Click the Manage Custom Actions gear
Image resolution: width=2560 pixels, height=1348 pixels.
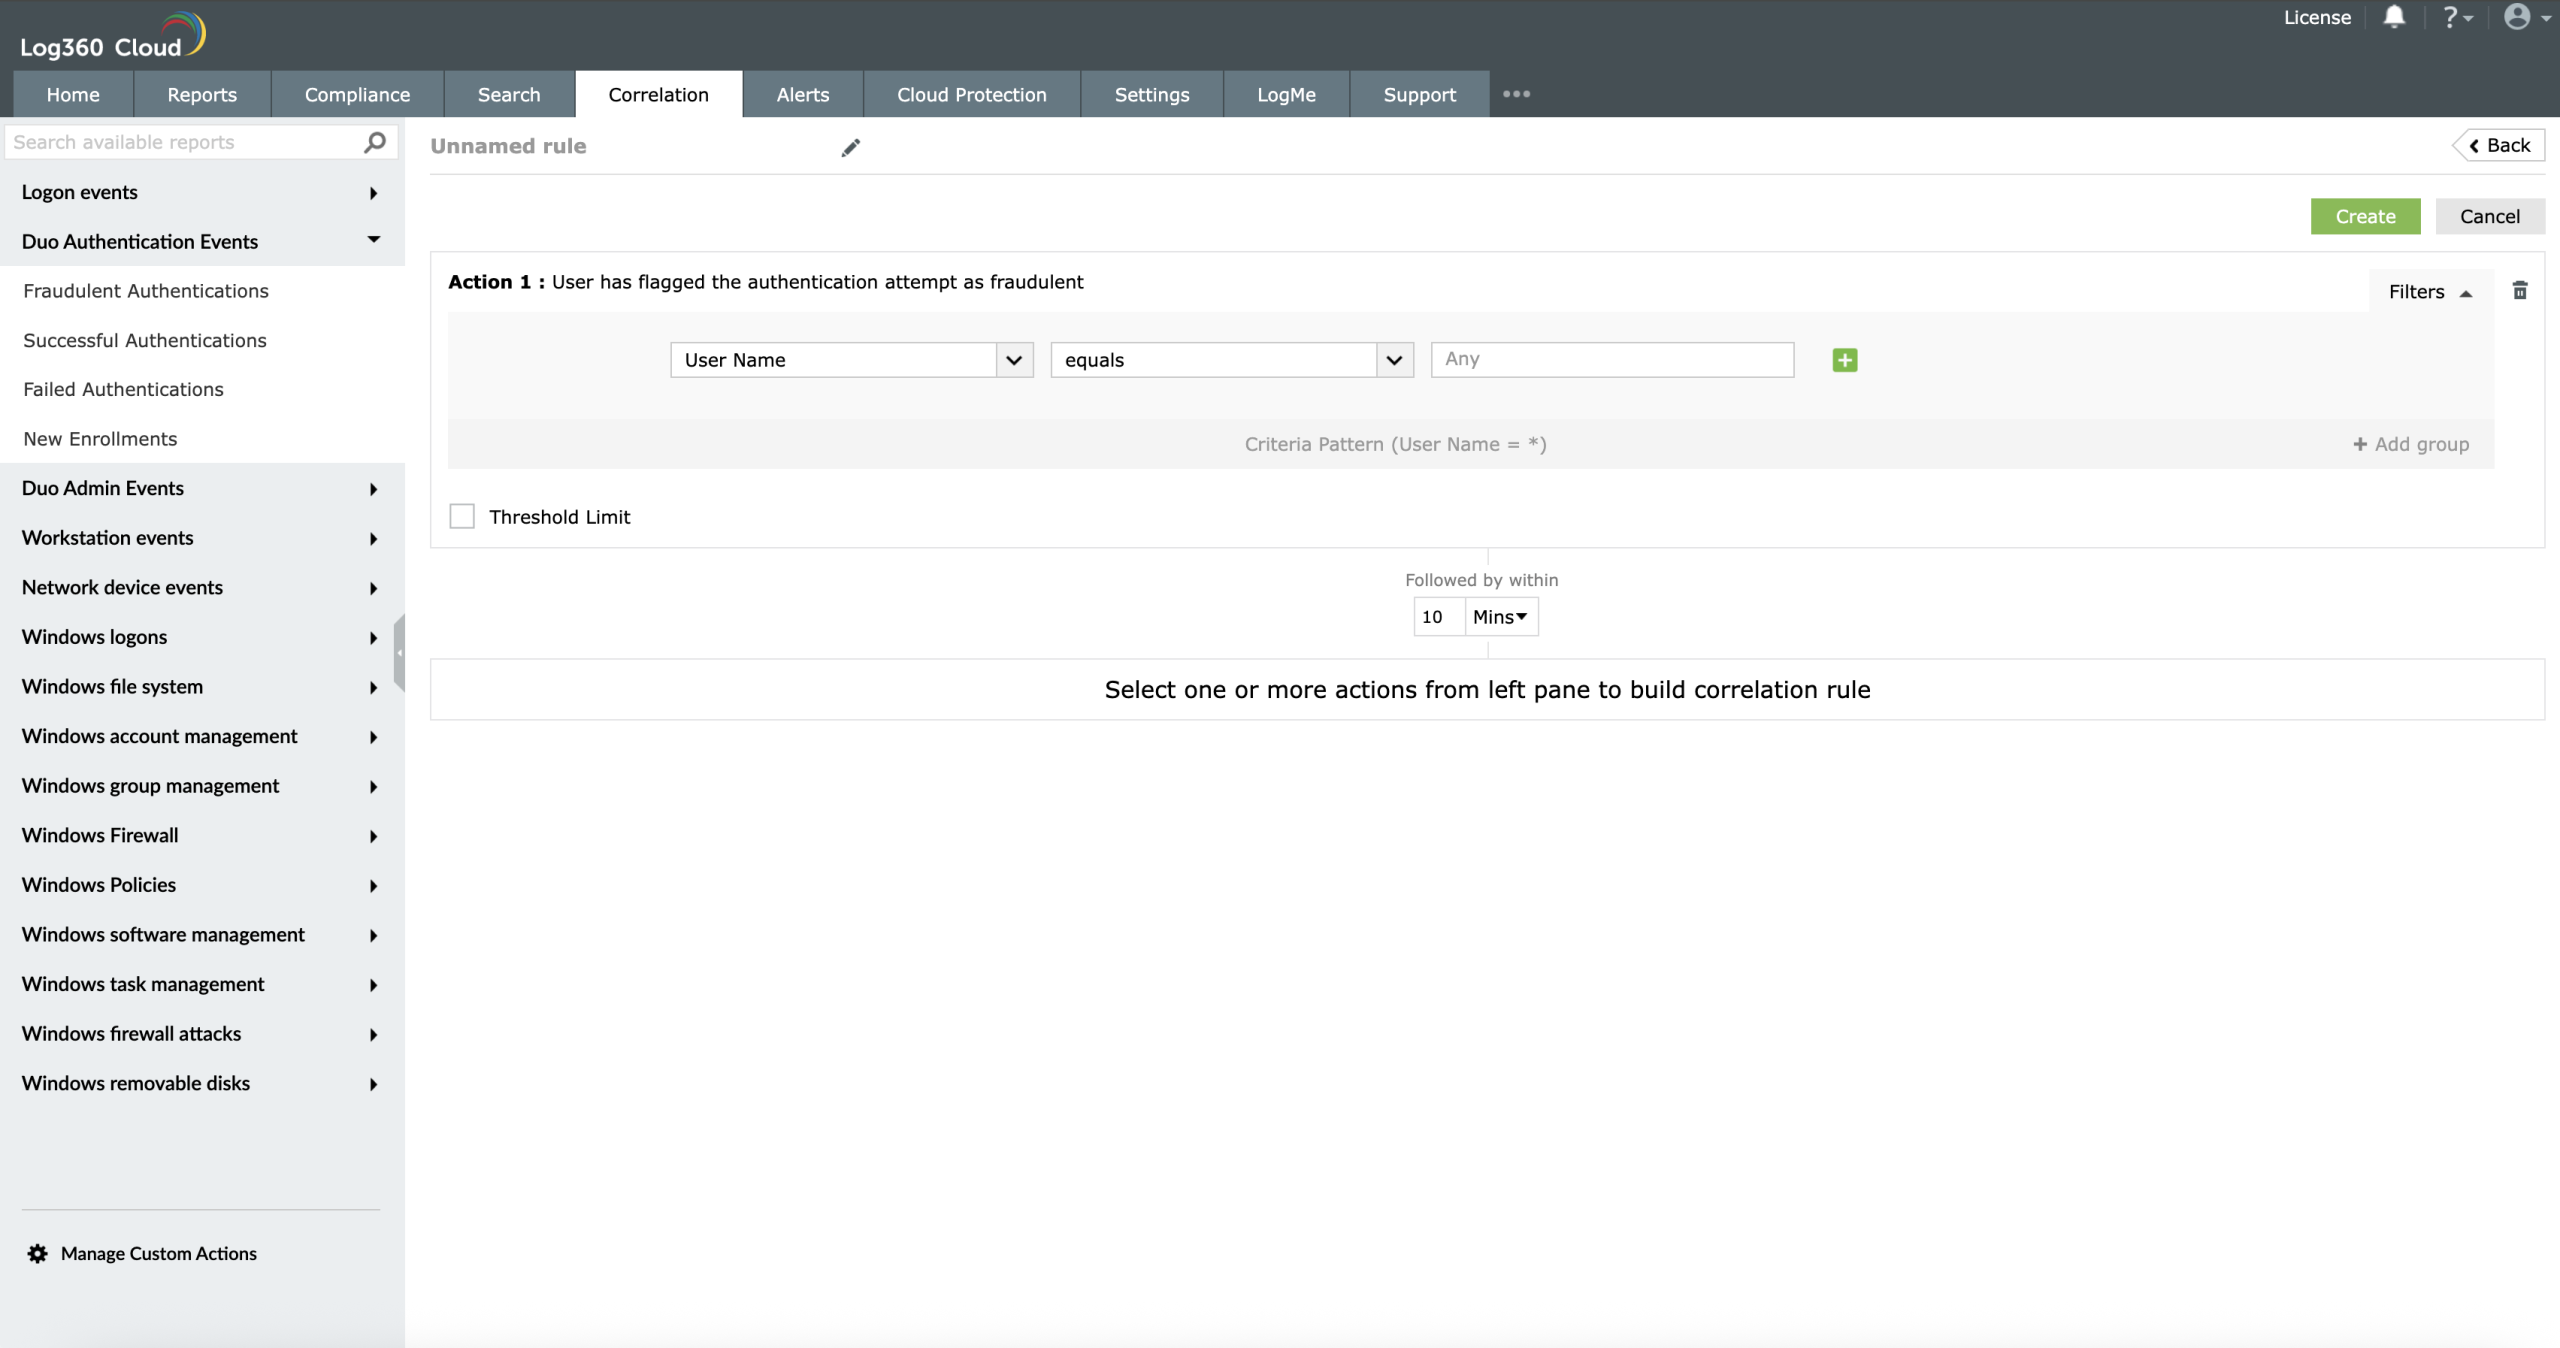click(x=38, y=1253)
